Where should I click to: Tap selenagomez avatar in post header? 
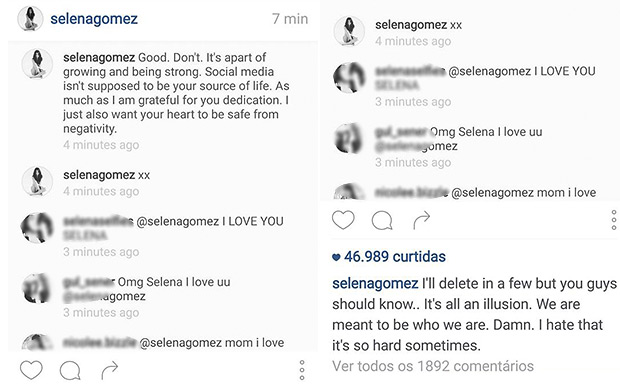[x=30, y=19]
